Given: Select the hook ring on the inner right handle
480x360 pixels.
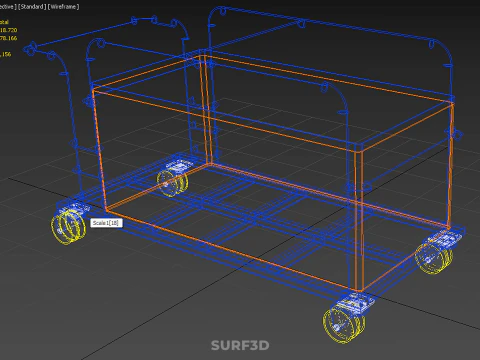Looking at the screenshot, I should tap(324, 88).
